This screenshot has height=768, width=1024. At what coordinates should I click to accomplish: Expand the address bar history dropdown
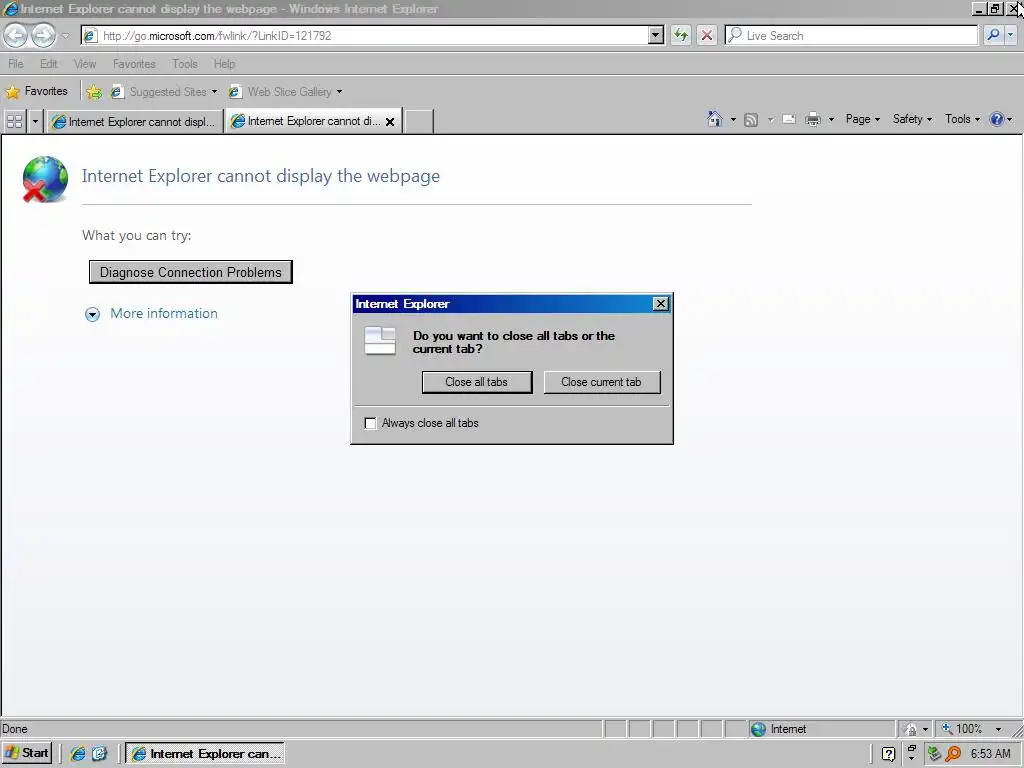point(656,35)
